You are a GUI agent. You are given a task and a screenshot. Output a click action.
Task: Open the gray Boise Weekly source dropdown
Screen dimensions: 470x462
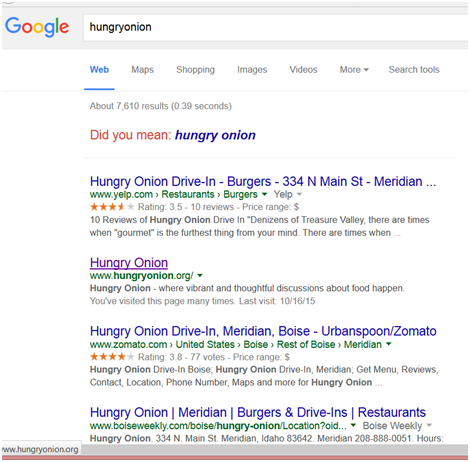(x=397, y=426)
